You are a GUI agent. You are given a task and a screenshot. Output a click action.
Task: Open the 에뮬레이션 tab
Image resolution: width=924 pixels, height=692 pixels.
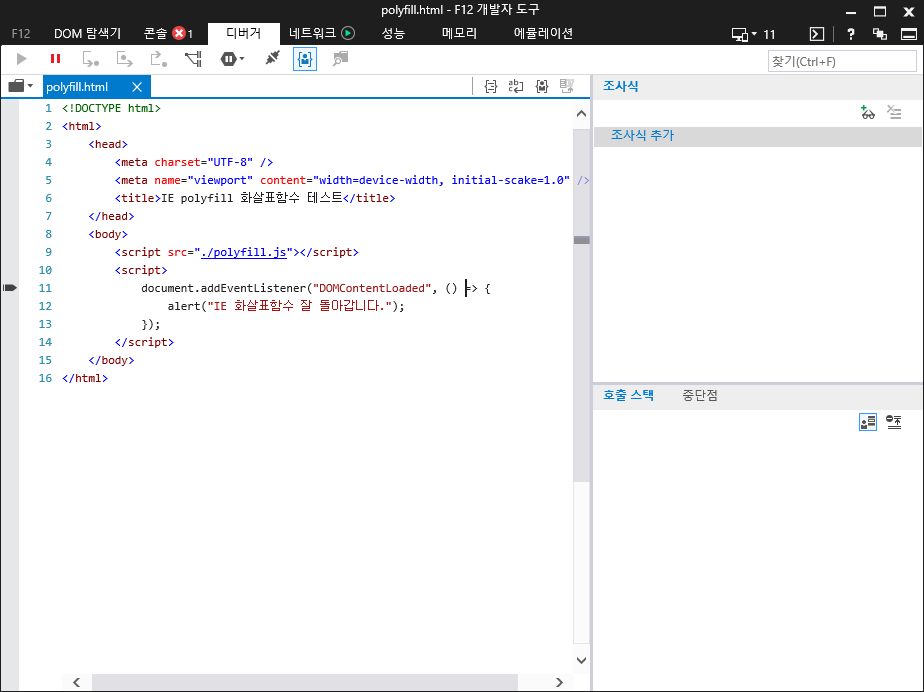click(x=543, y=34)
